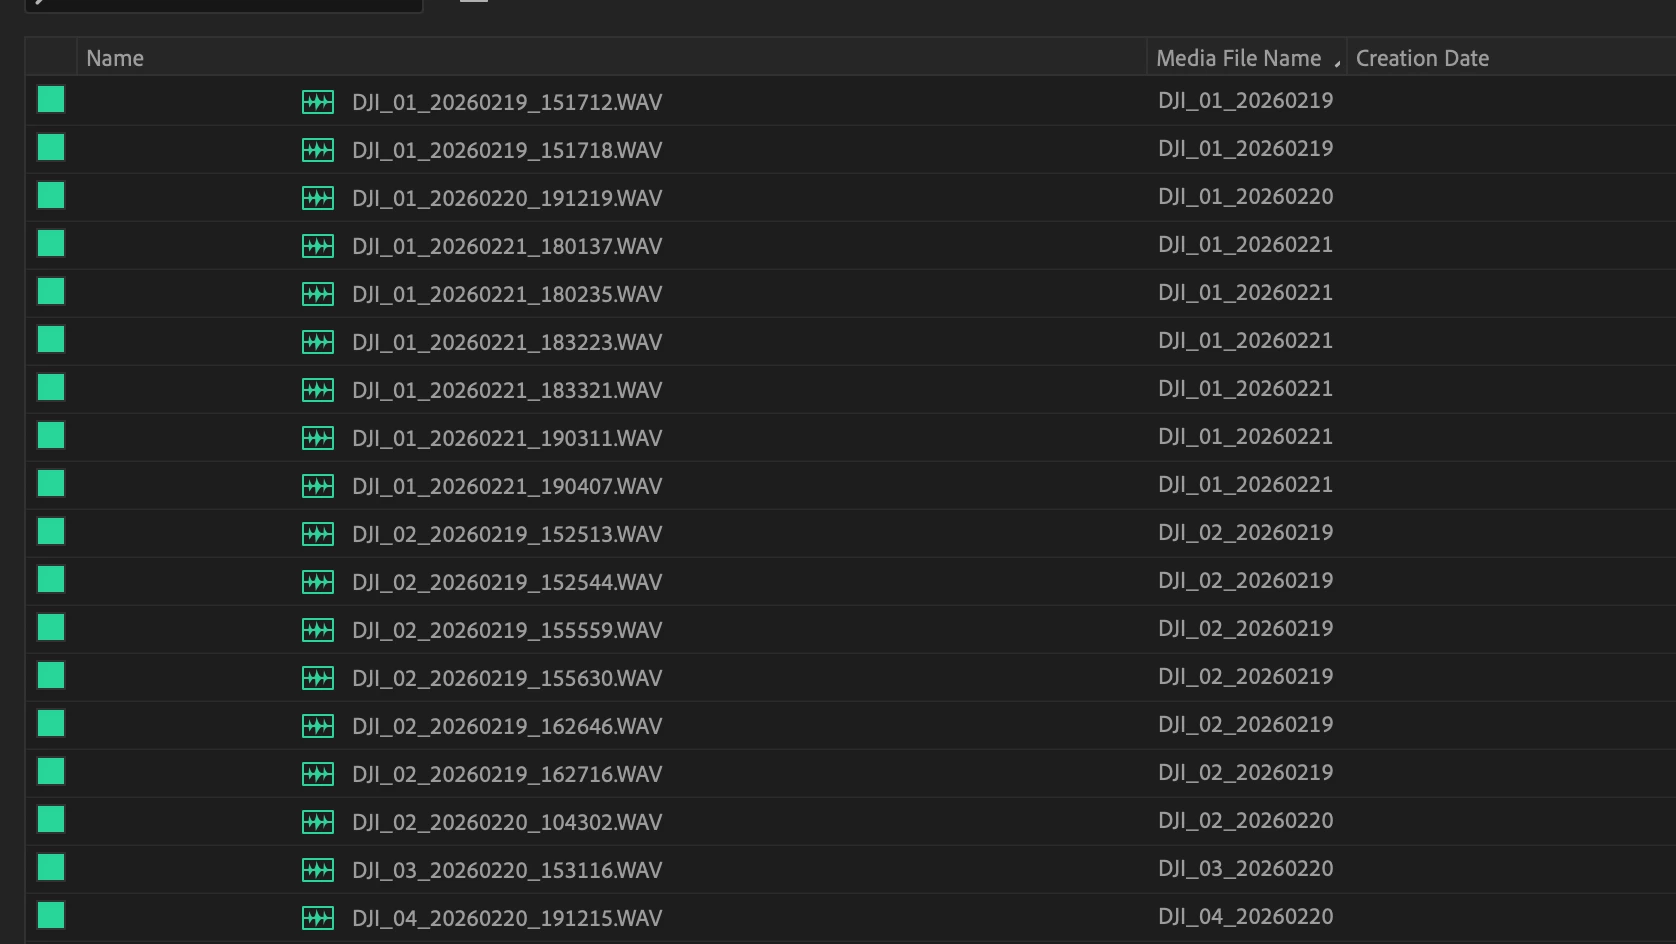The image size is (1676, 944).
Task: Select clip DJI_01_20260221_190407.WAV
Action: (507, 486)
